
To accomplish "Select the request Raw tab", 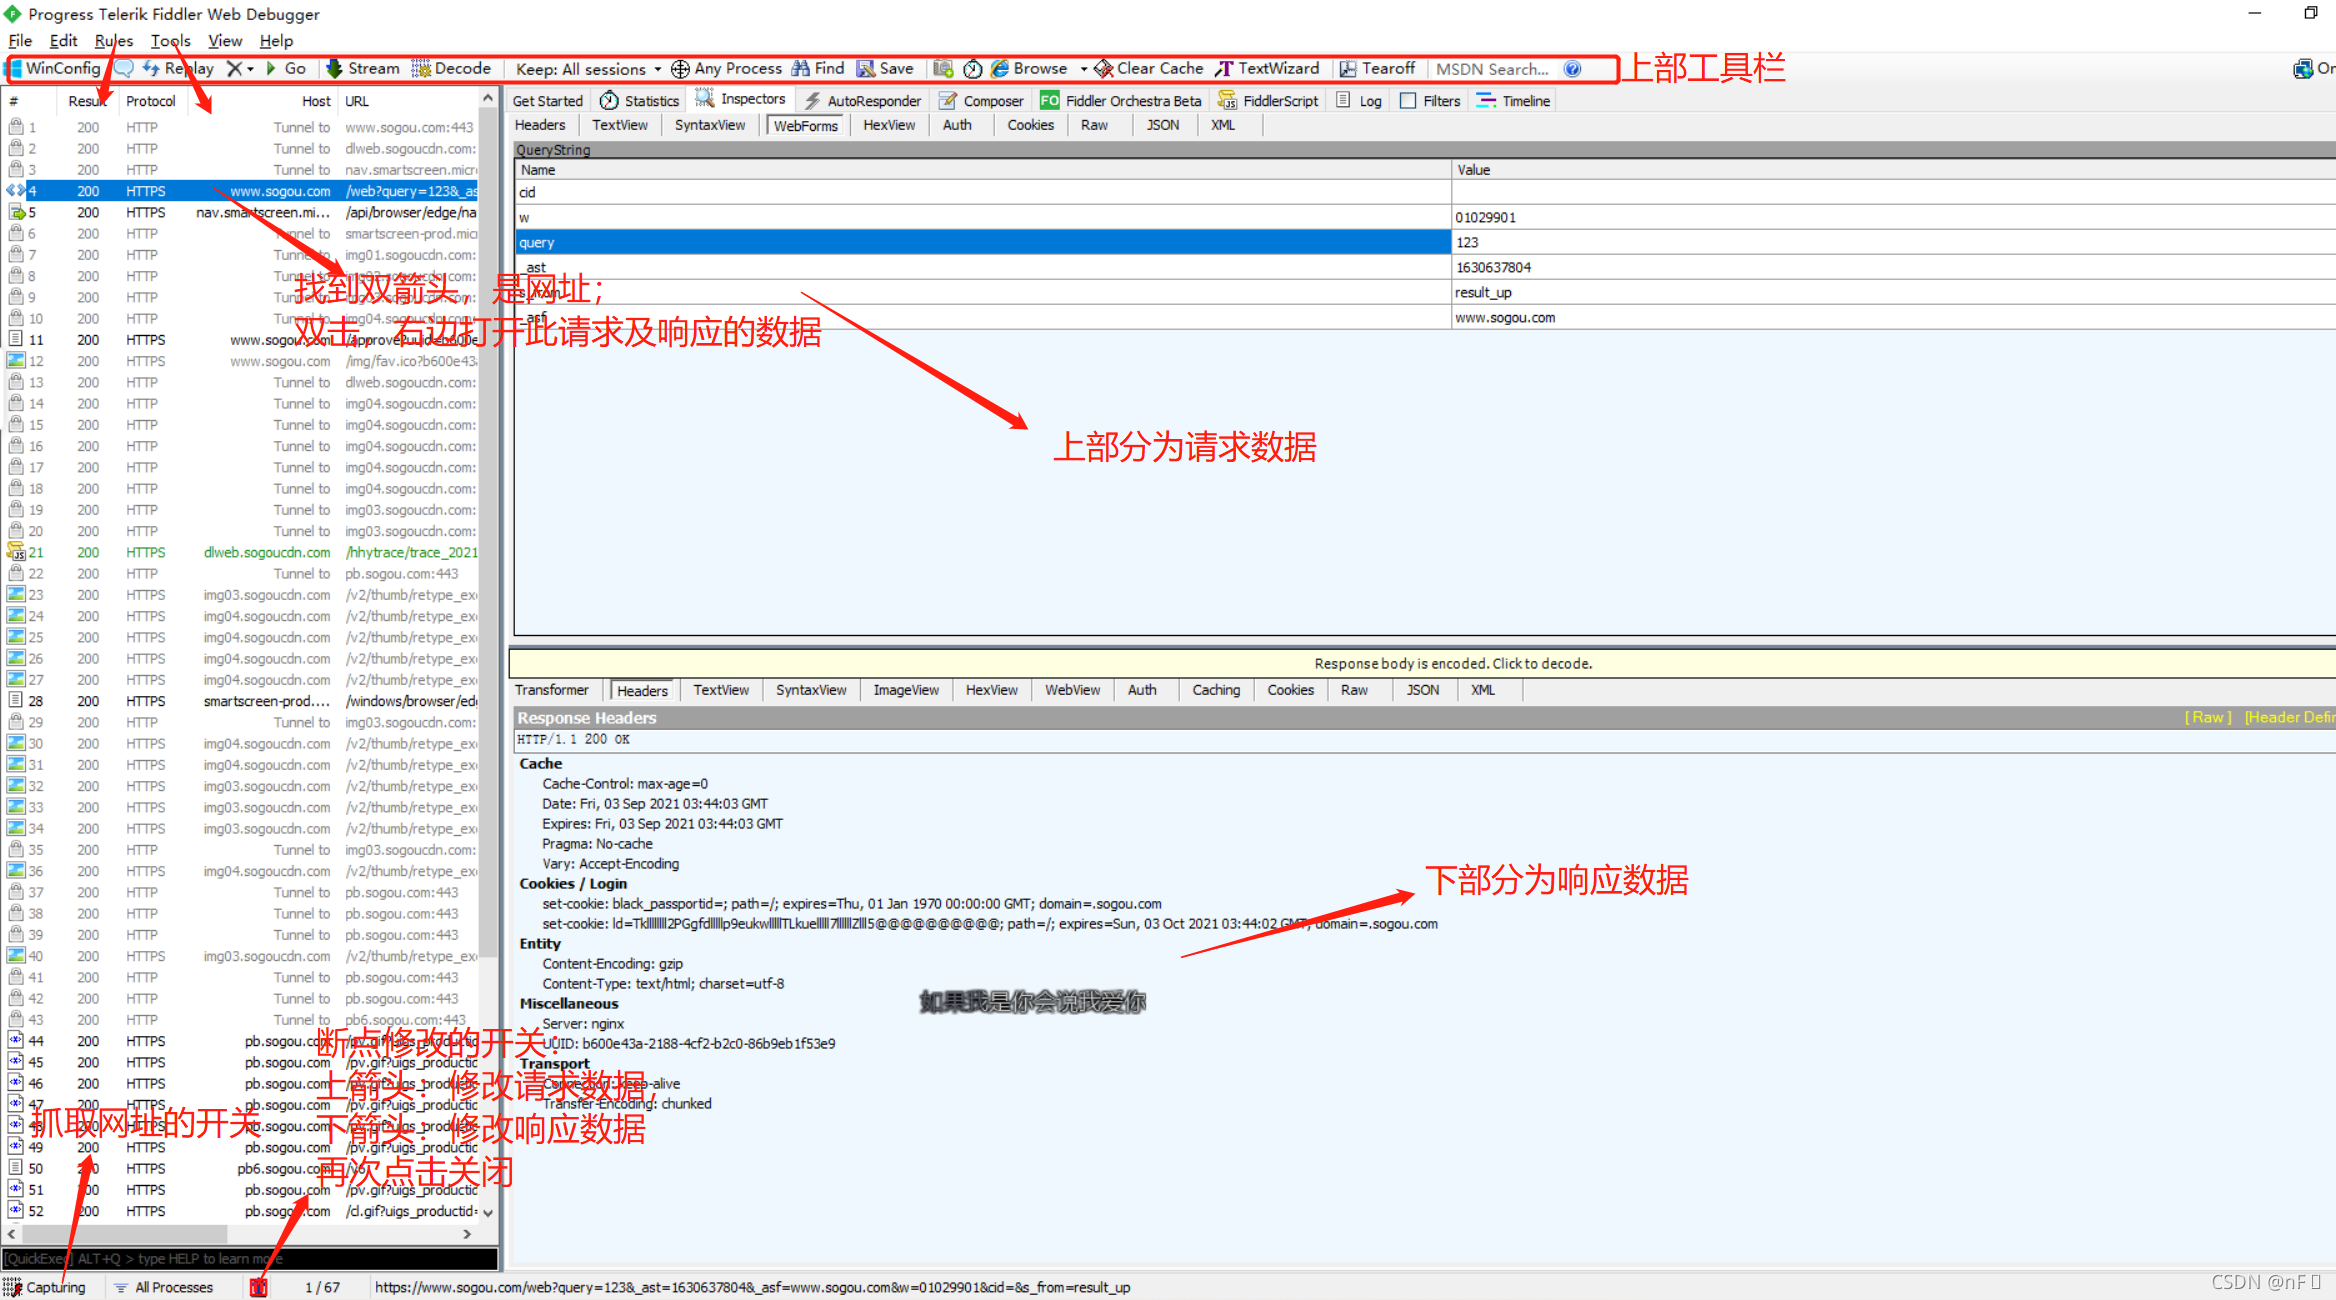I will [1094, 125].
